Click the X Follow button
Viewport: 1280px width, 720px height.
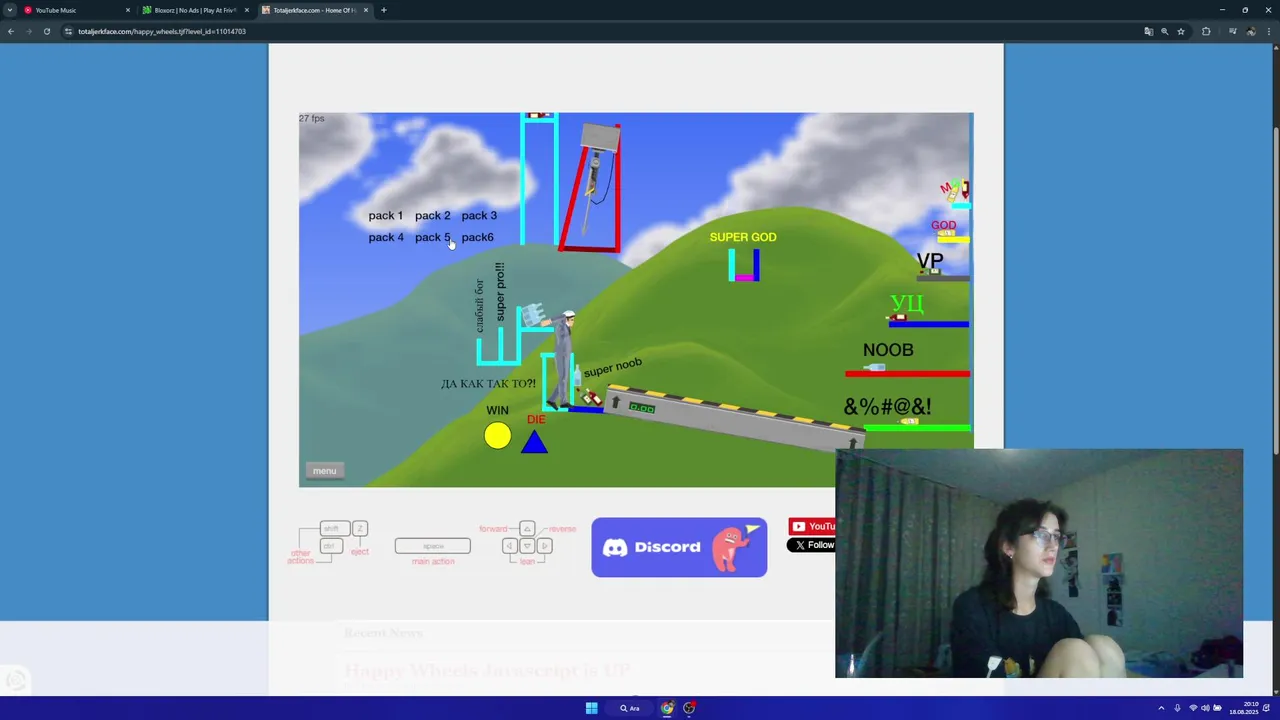coord(812,545)
